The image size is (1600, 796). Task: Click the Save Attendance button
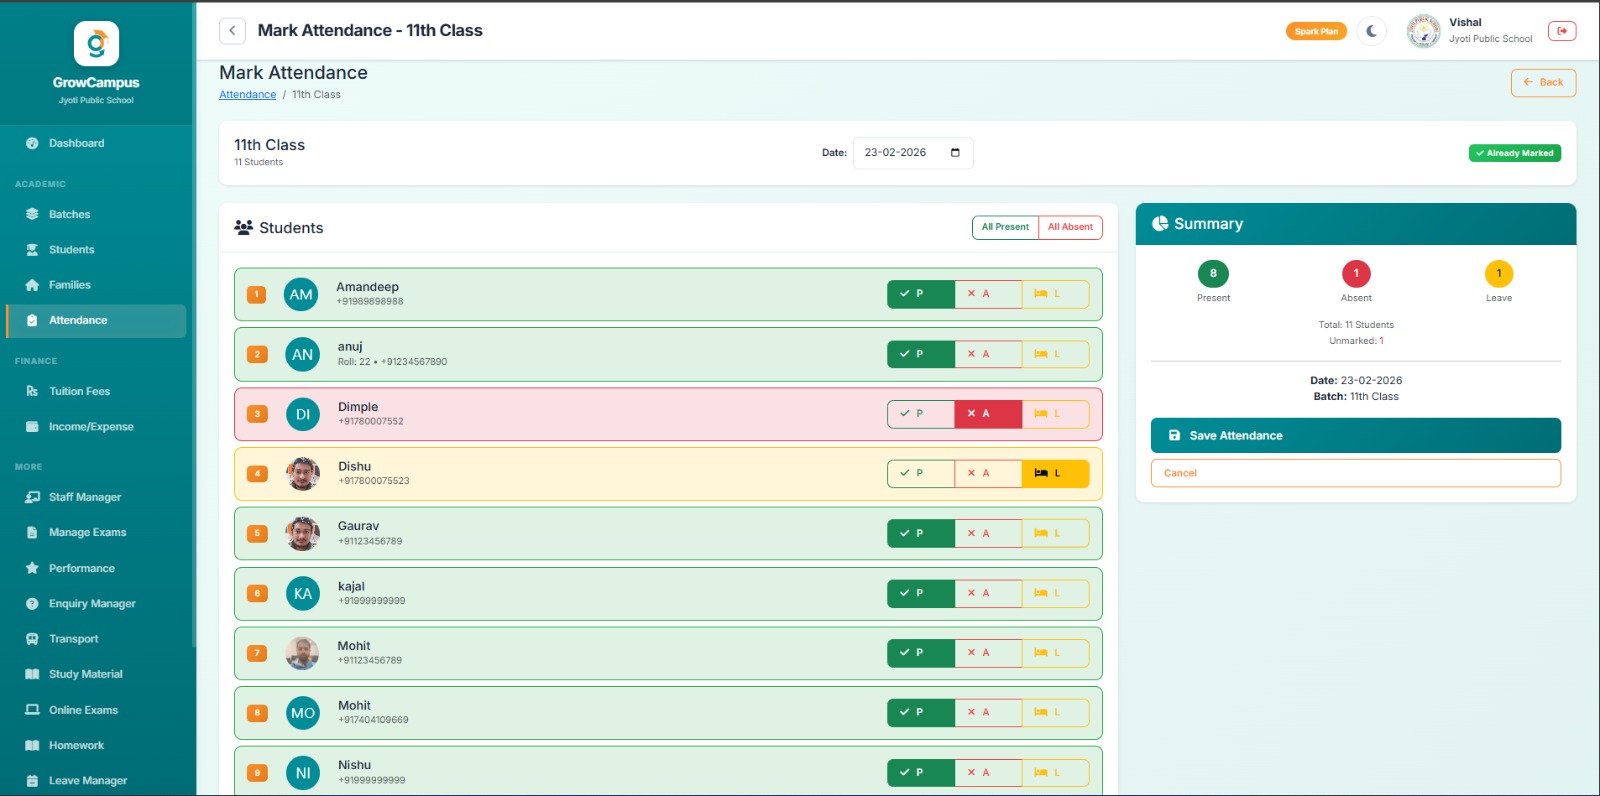1355,436
